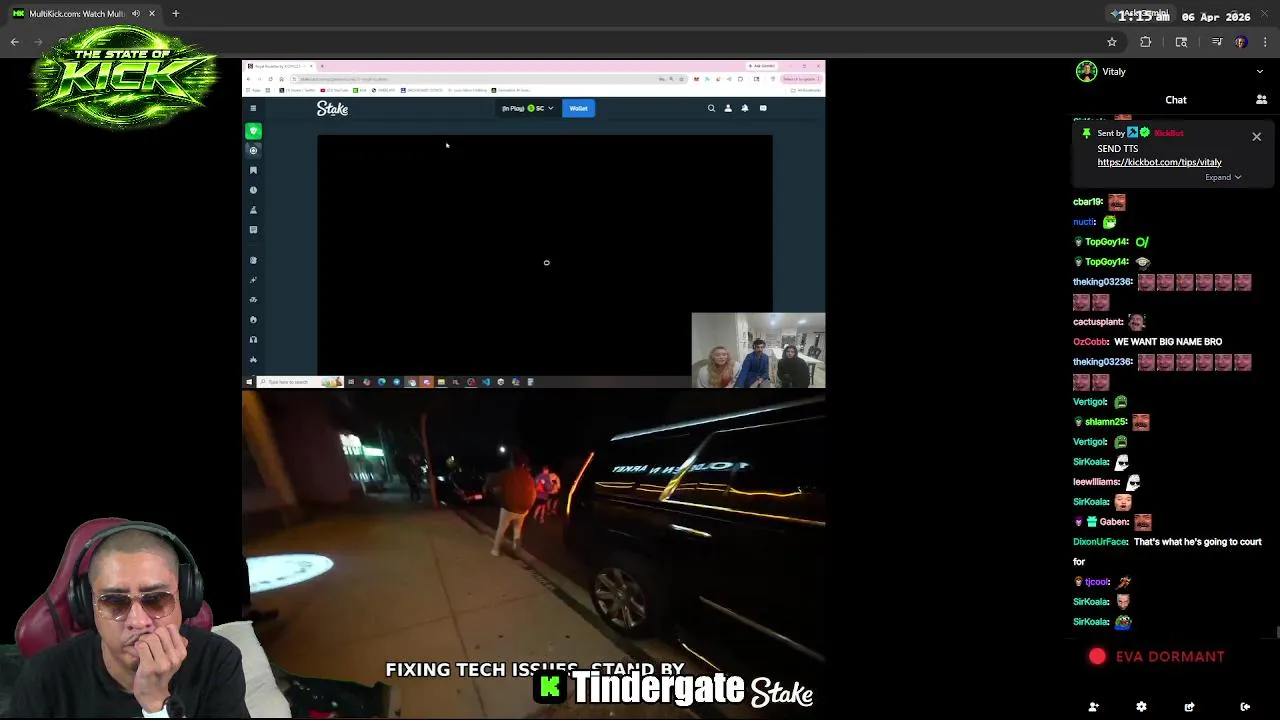
Task: Open the SC currency balance dropdown
Action: [x=527, y=108]
